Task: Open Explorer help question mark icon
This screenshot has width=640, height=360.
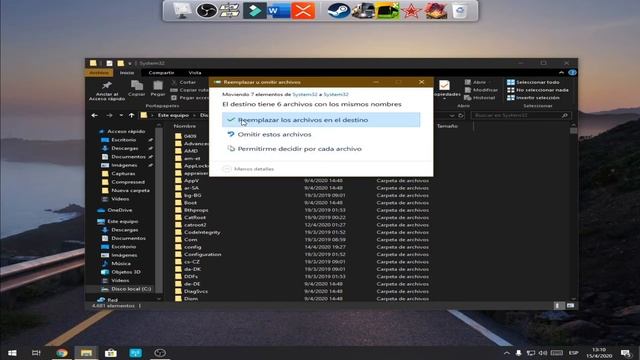Action: click(x=572, y=73)
